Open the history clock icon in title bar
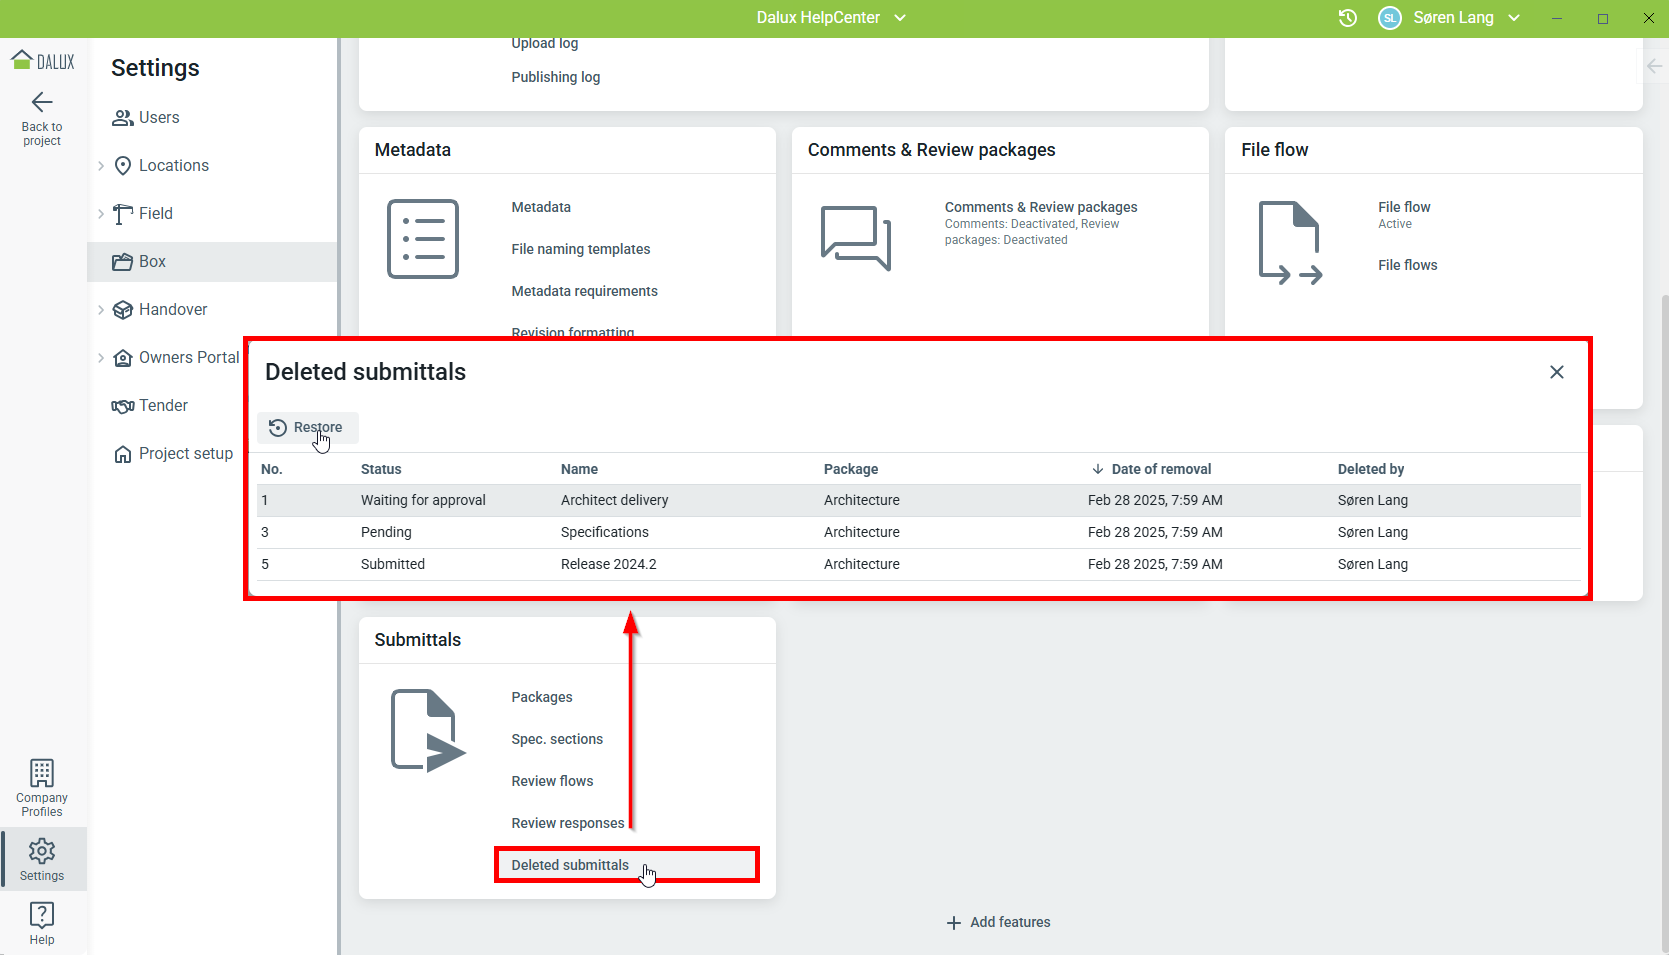 coord(1347,18)
